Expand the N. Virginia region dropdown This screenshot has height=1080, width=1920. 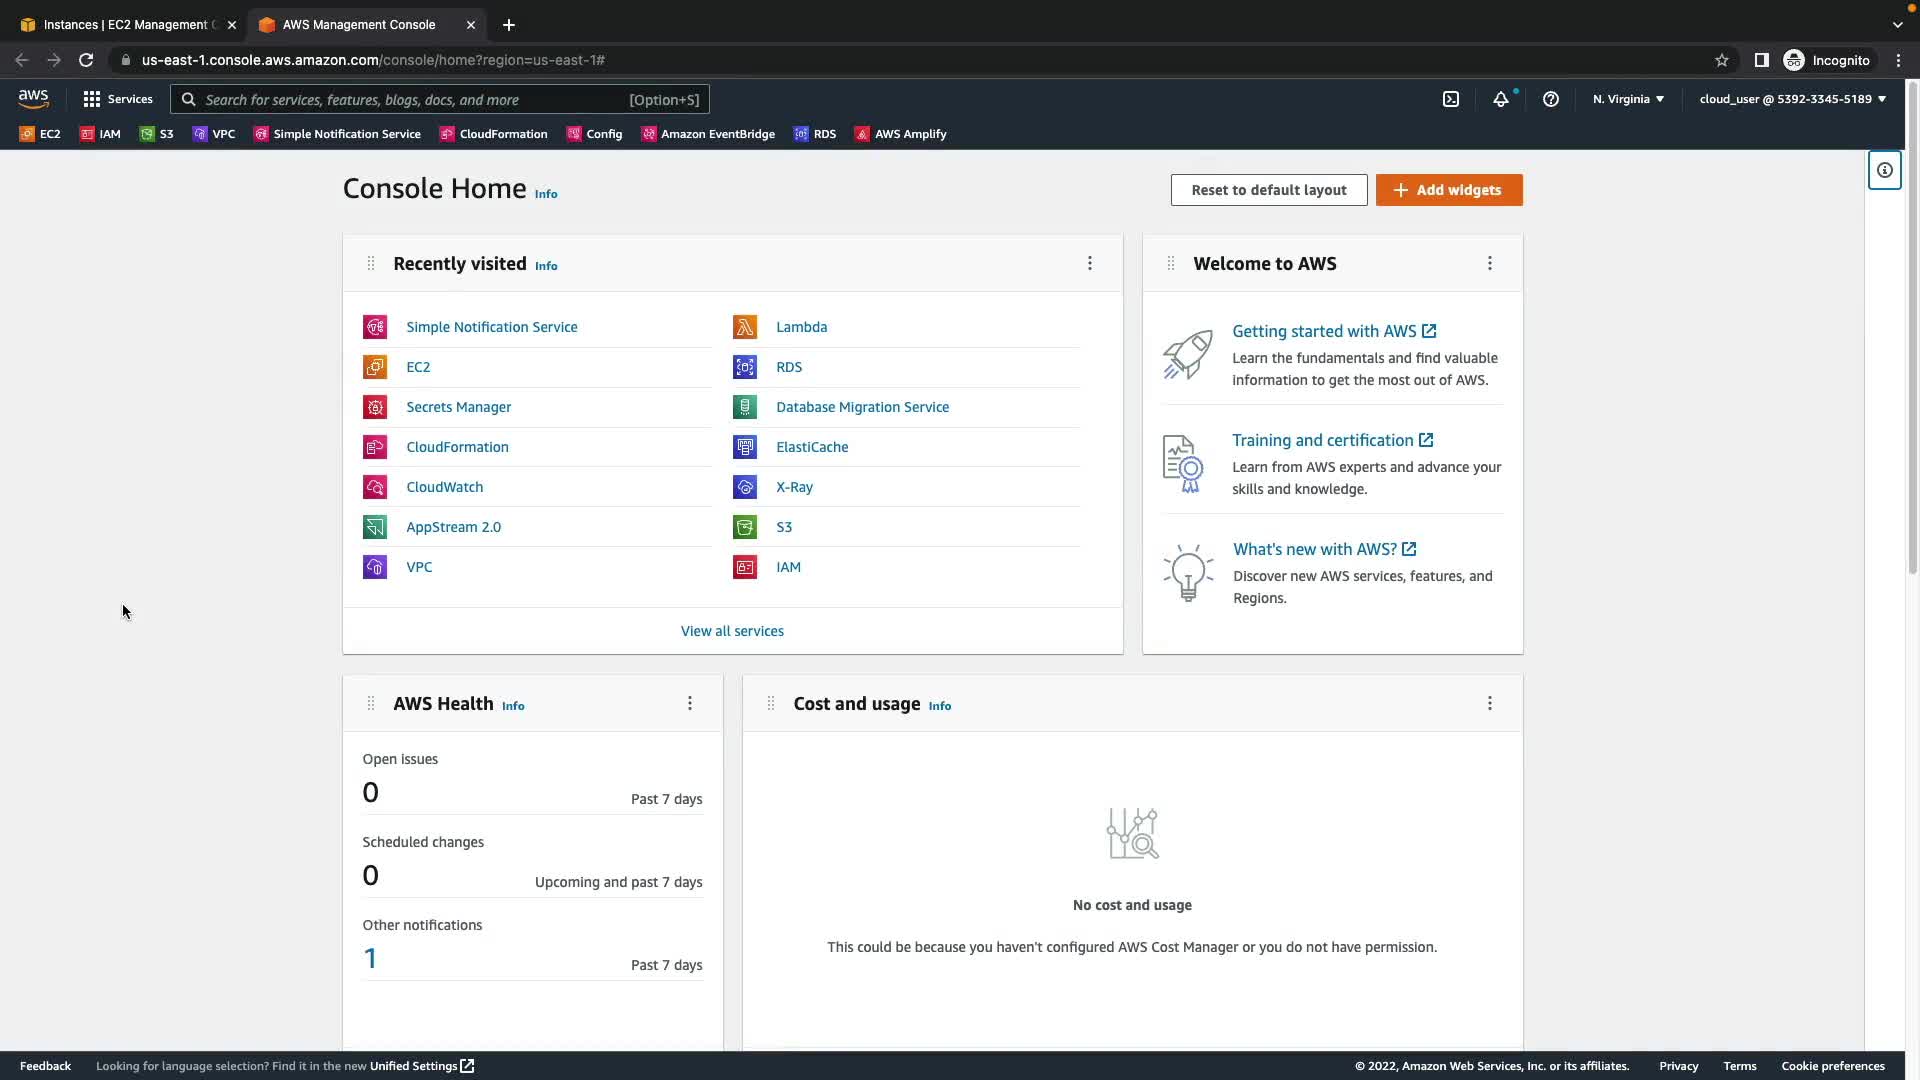tap(1628, 99)
